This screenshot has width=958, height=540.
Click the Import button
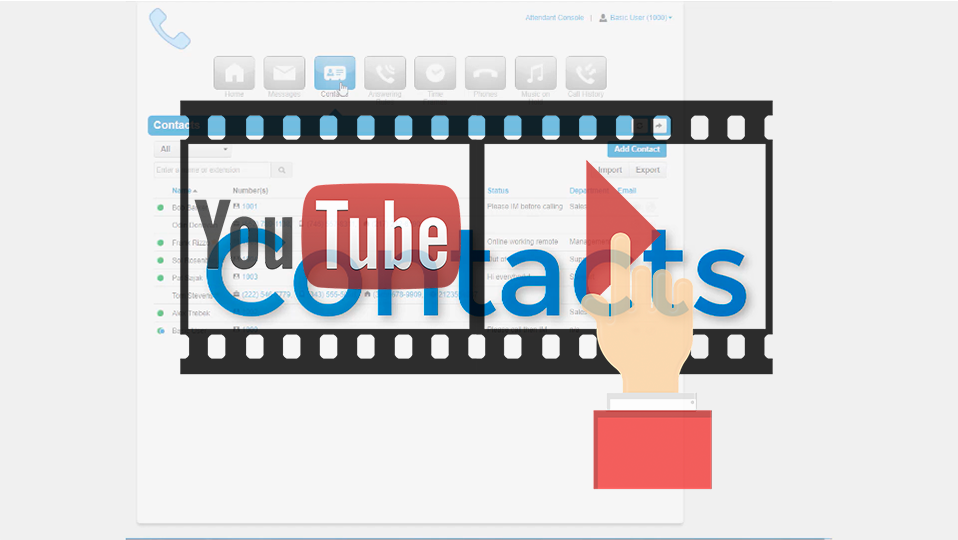pos(610,170)
